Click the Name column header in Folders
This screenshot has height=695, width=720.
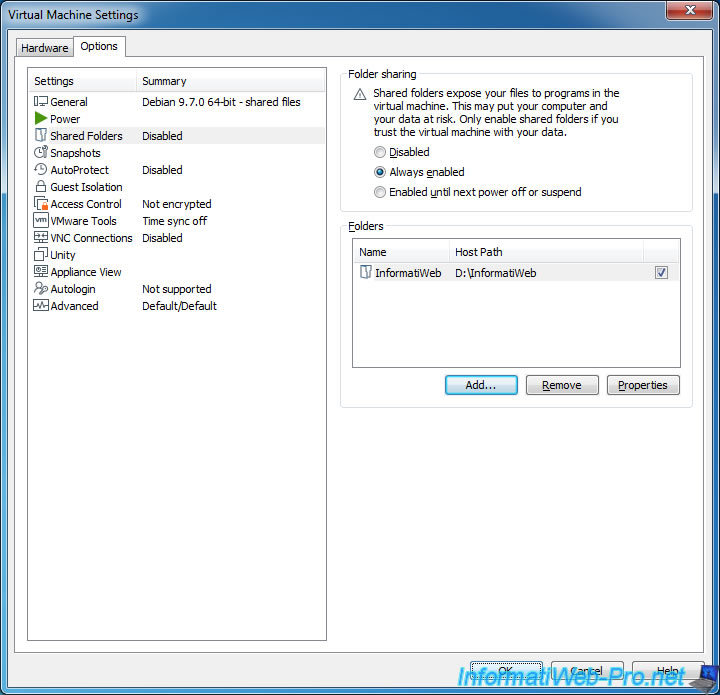point(401,252)
